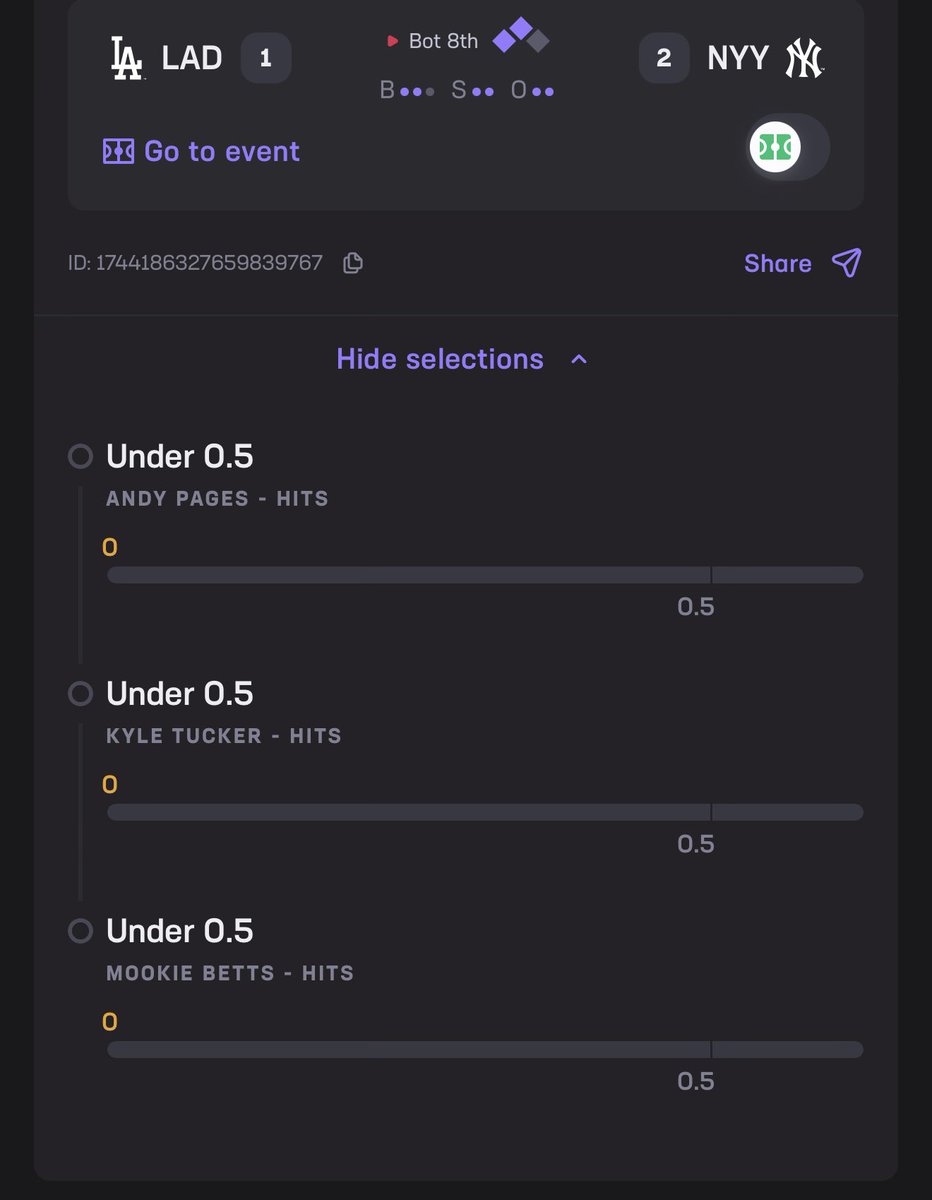Viewport: 932px width, 1200px height.
Task: Click the paper plane share icon
Action: click(846, 263)
